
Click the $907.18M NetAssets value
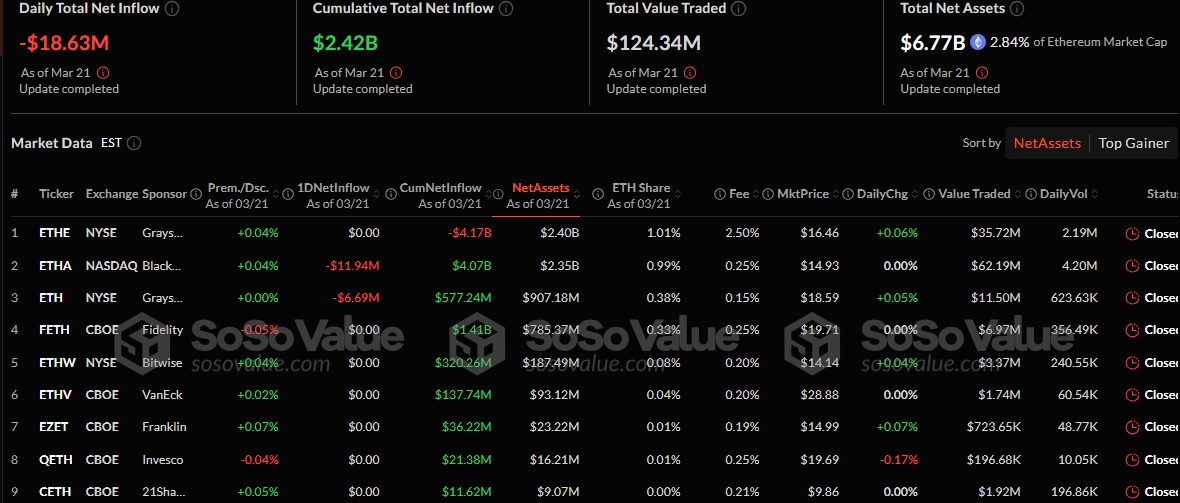click(551, 298)
